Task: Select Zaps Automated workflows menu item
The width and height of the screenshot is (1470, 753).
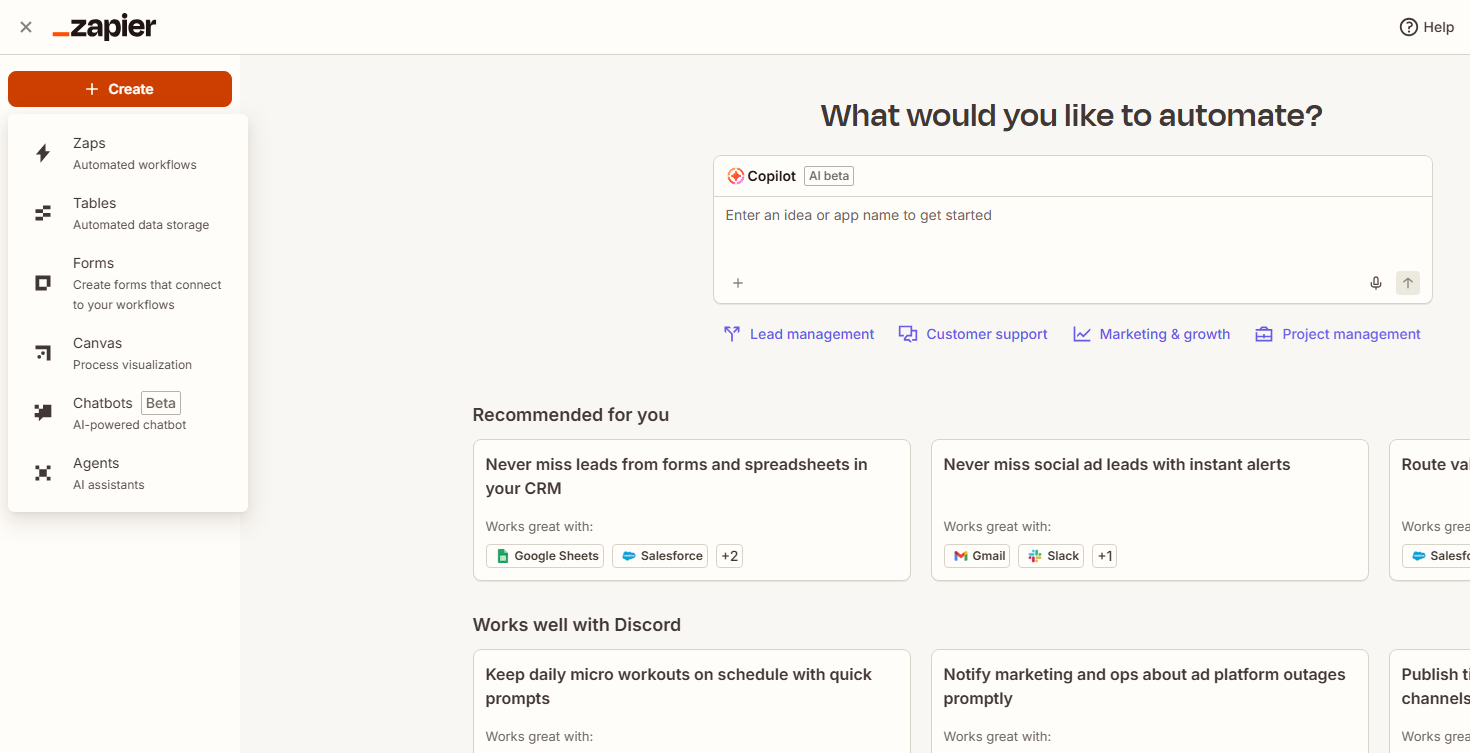Action: click(x=134, y=153)
